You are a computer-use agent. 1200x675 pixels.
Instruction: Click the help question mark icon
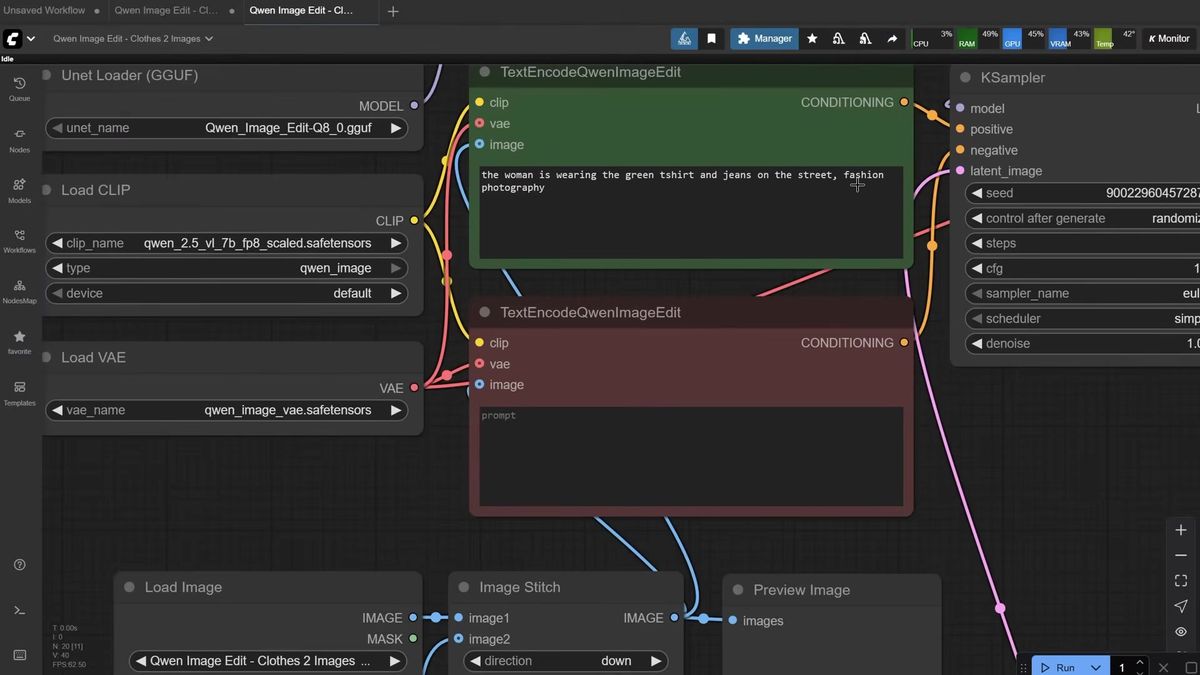click(19, 565)
